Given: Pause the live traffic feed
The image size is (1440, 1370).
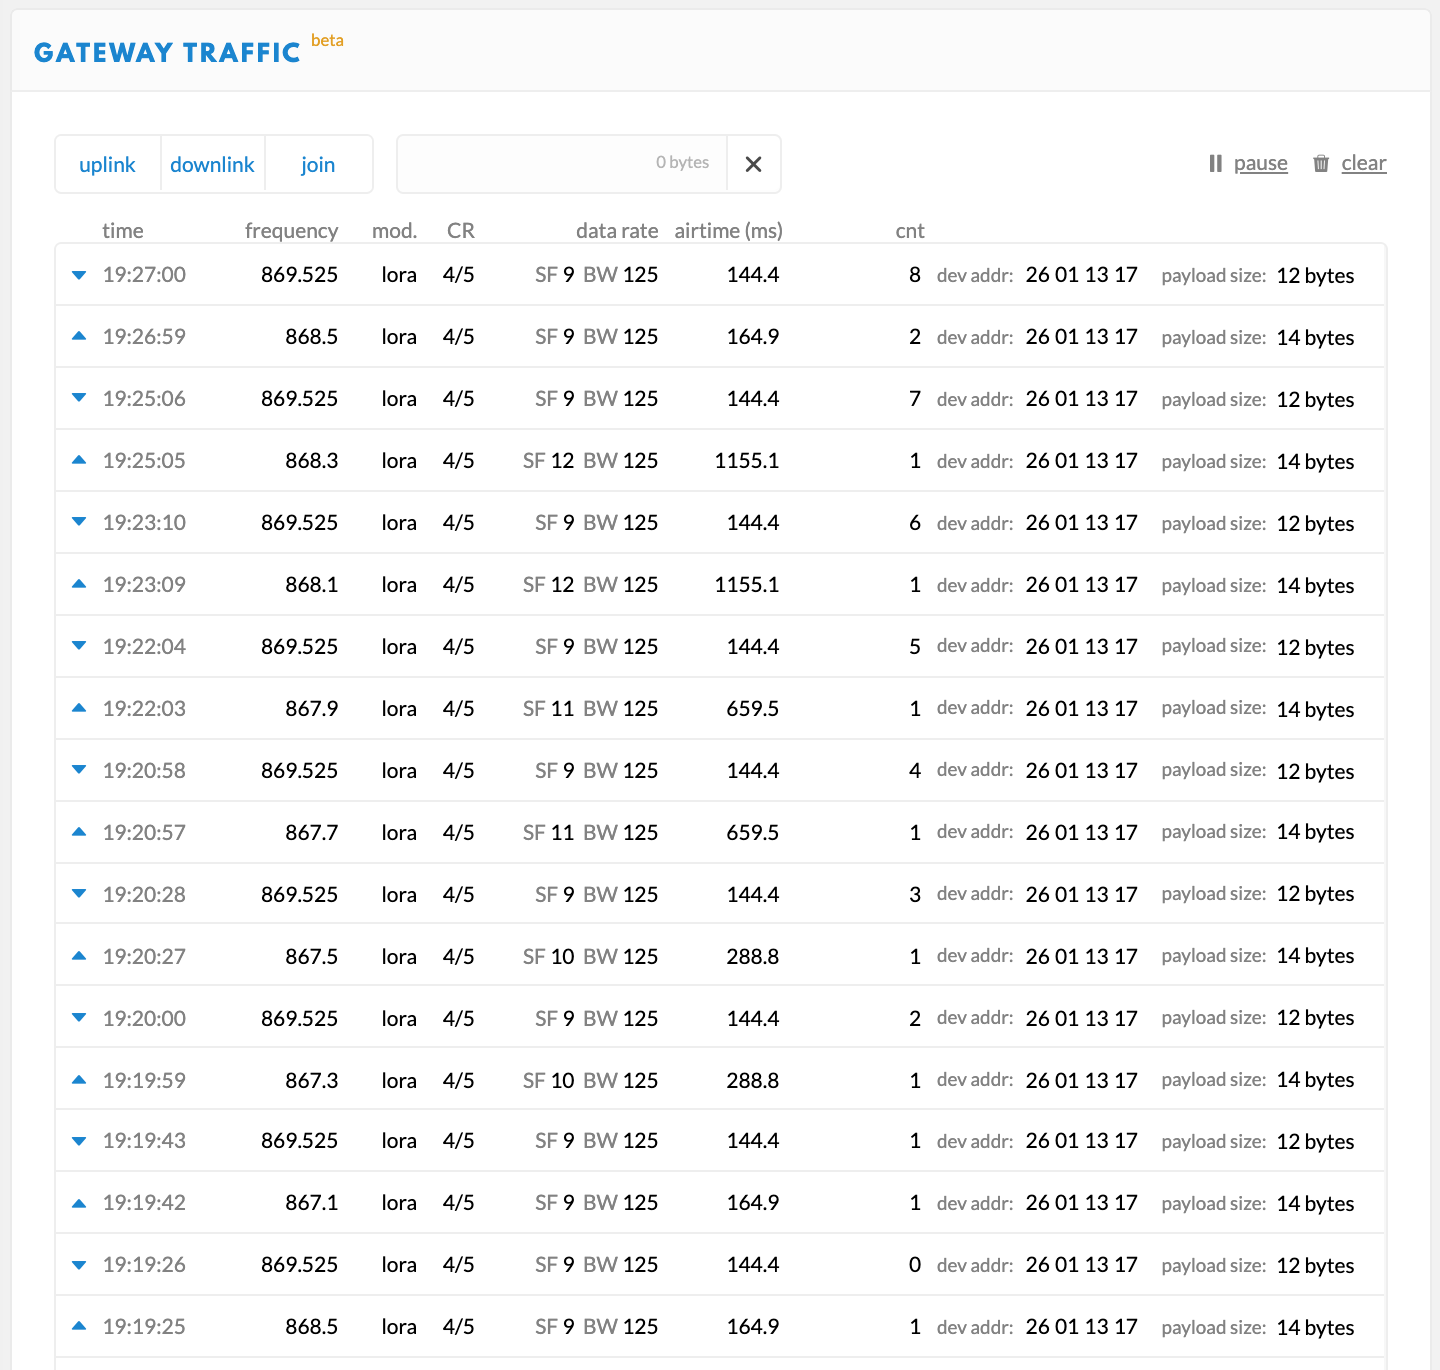Looking at the screenshot, I should 1260,163.
